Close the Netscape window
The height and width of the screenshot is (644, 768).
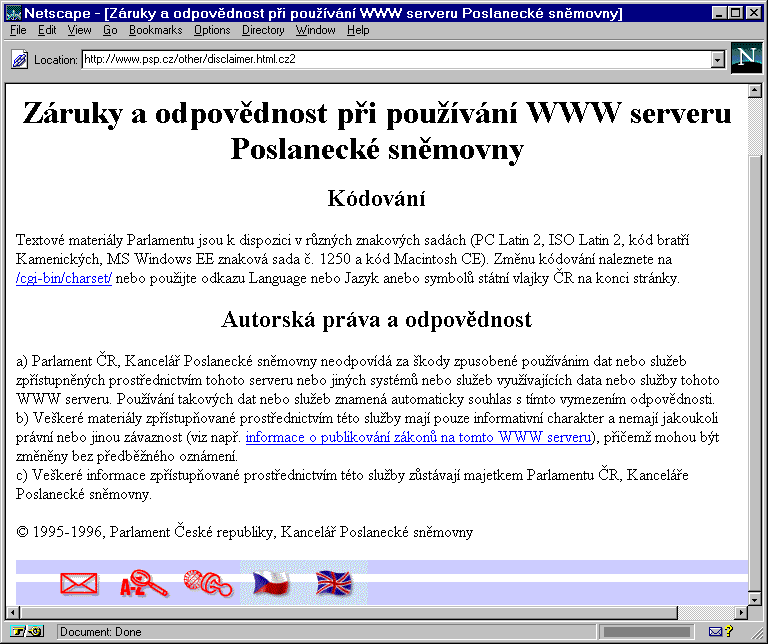[754, 13]
